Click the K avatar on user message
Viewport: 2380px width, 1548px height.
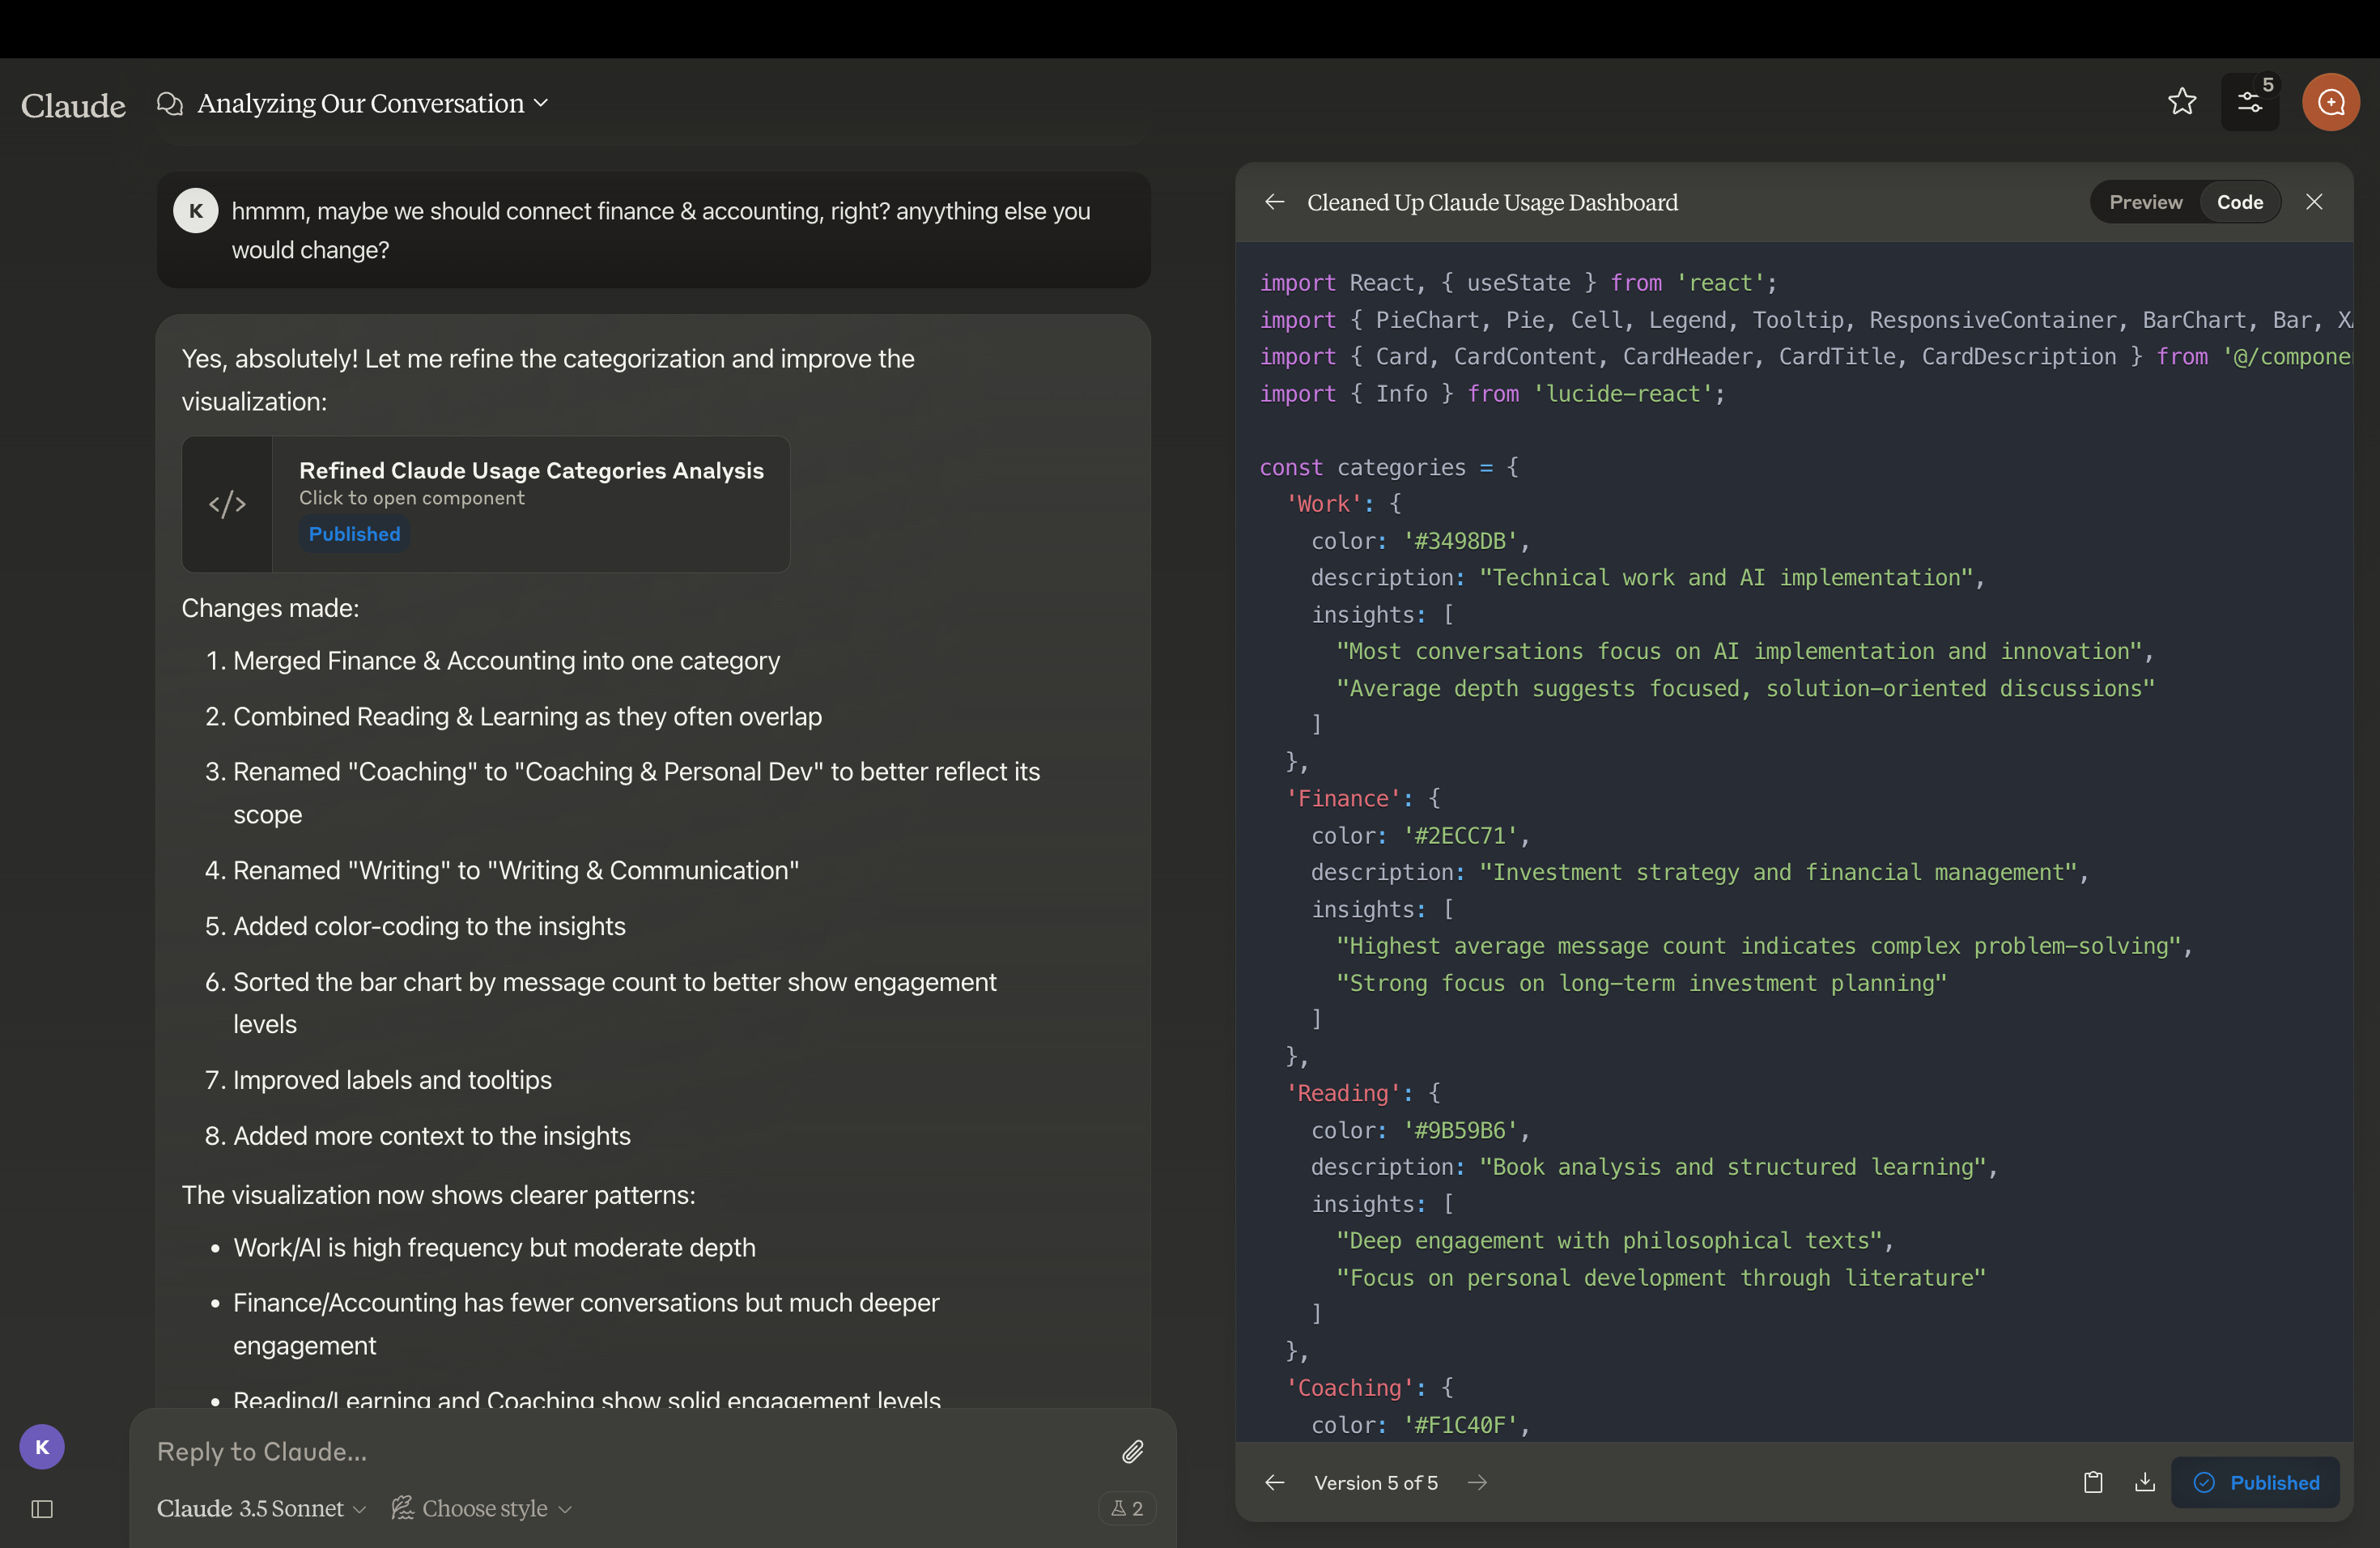[196, 211]
